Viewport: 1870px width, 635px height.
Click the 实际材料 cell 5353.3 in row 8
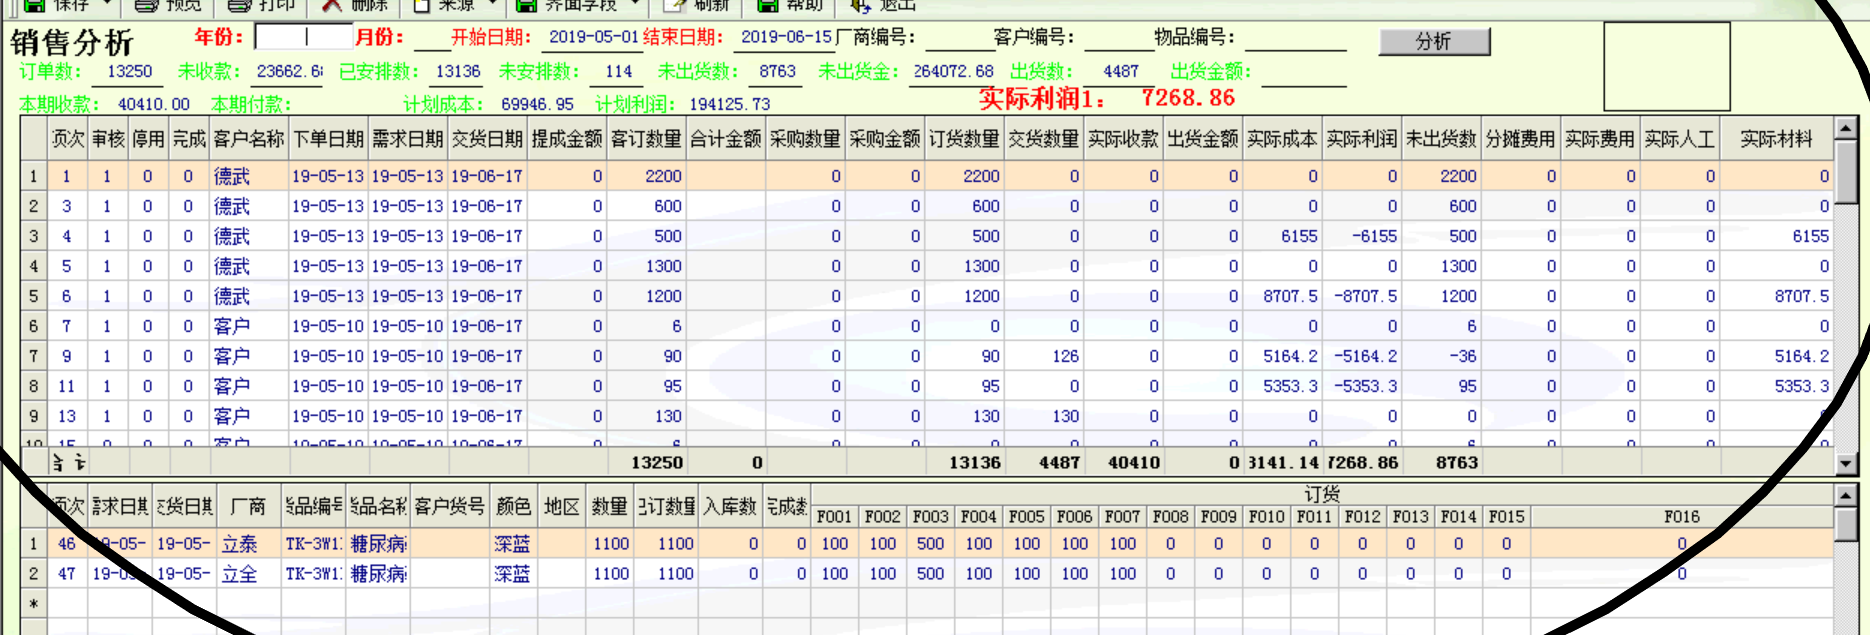click(1776, 386)
